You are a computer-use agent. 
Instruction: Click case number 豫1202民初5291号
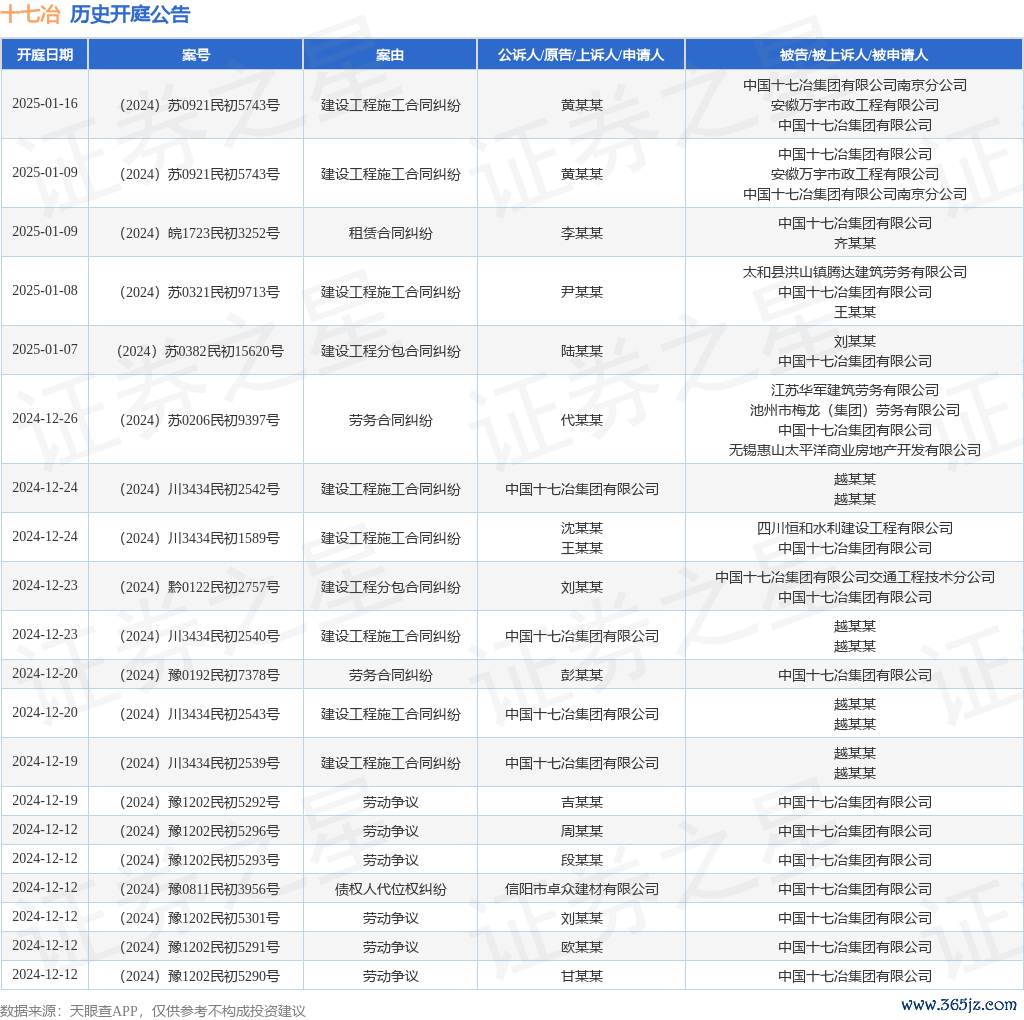pos(200,947)
